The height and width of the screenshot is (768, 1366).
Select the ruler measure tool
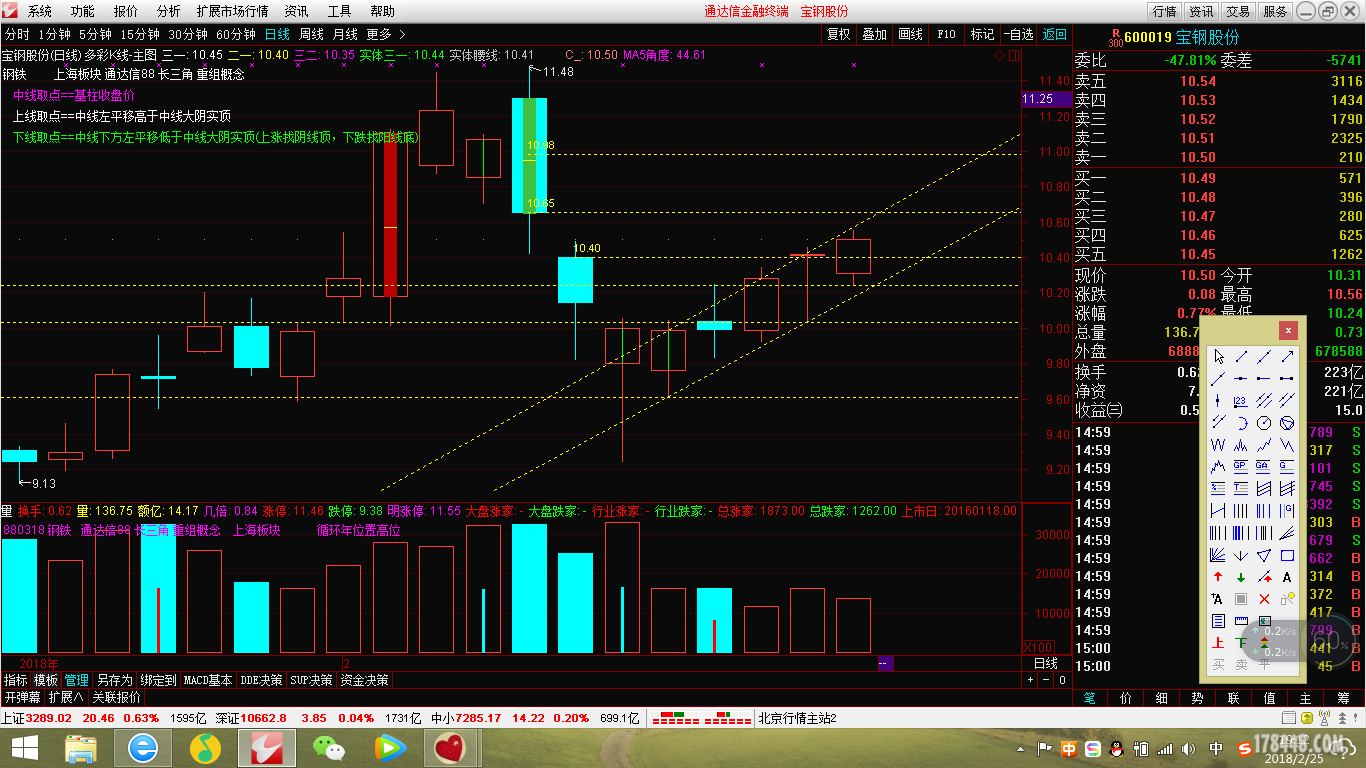click(x=1241, y=620)
